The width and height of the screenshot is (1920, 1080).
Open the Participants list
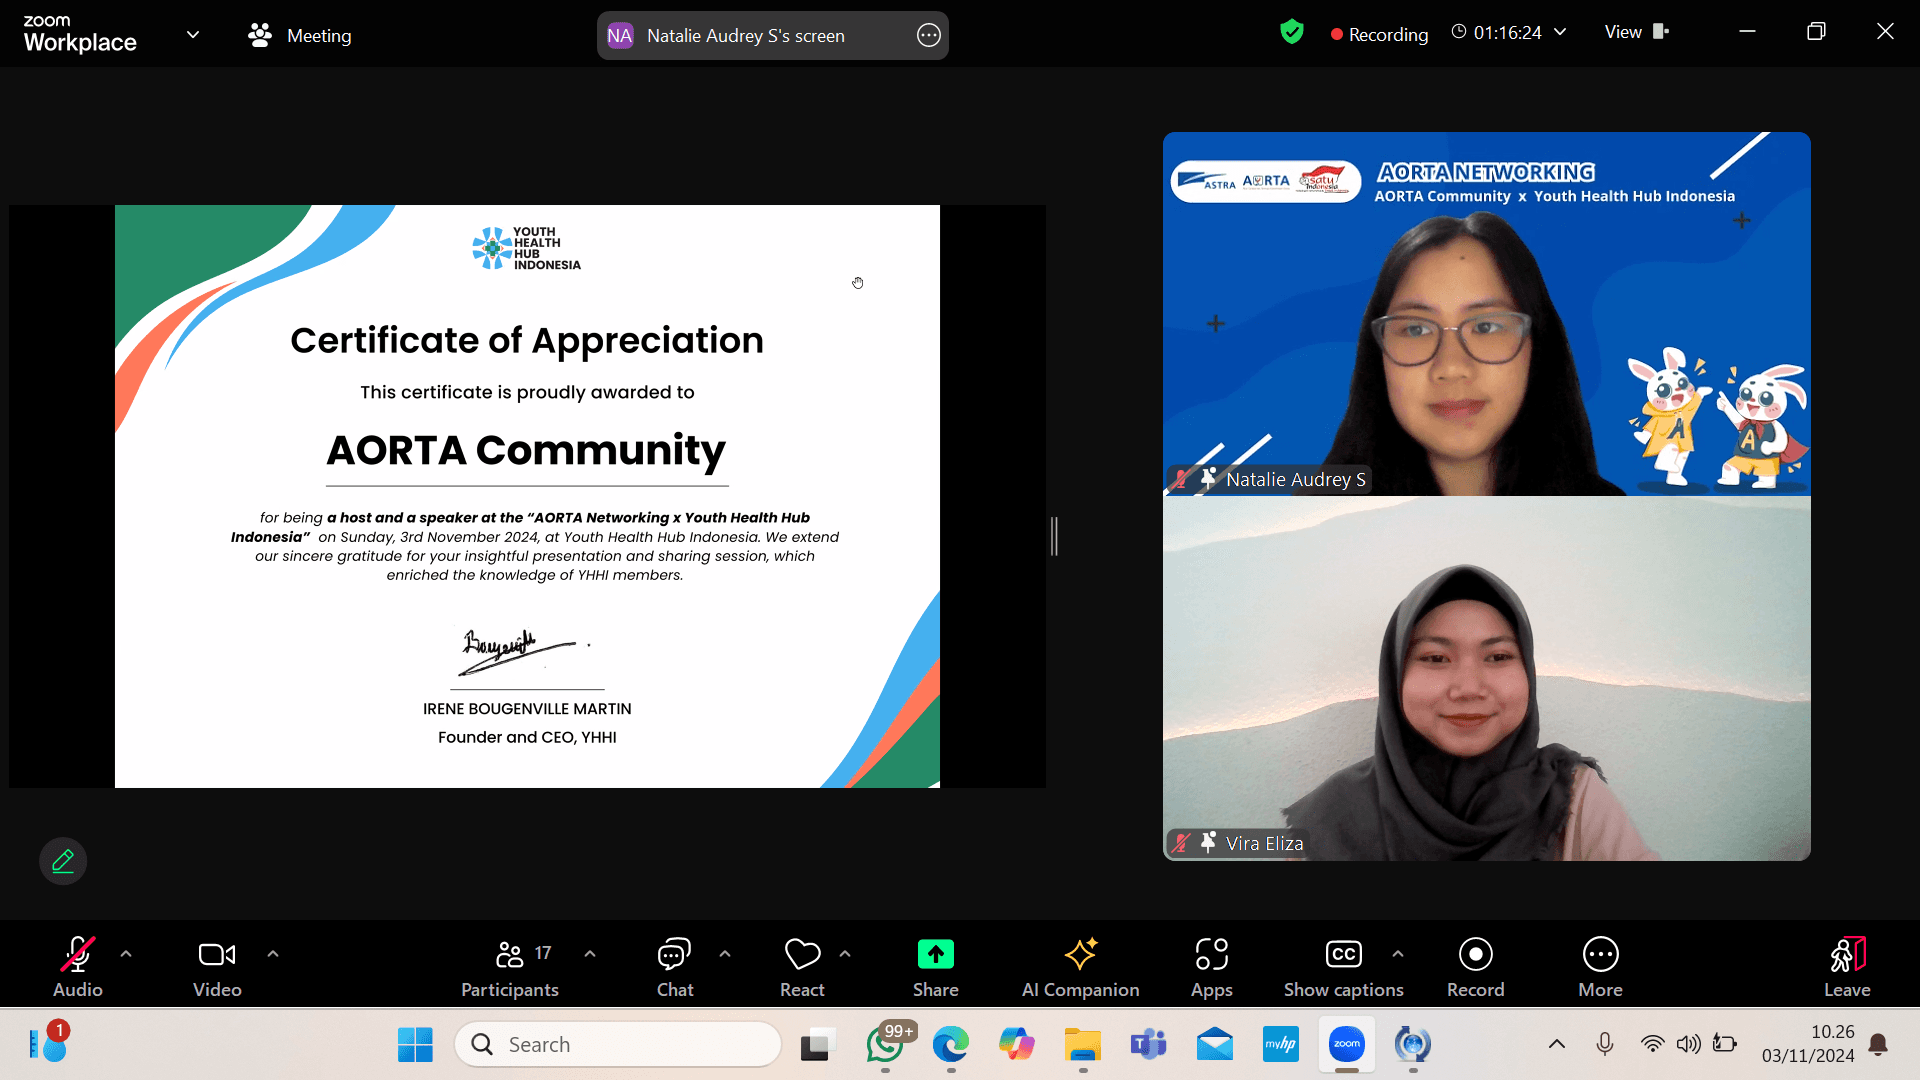(x=510, y=966)
